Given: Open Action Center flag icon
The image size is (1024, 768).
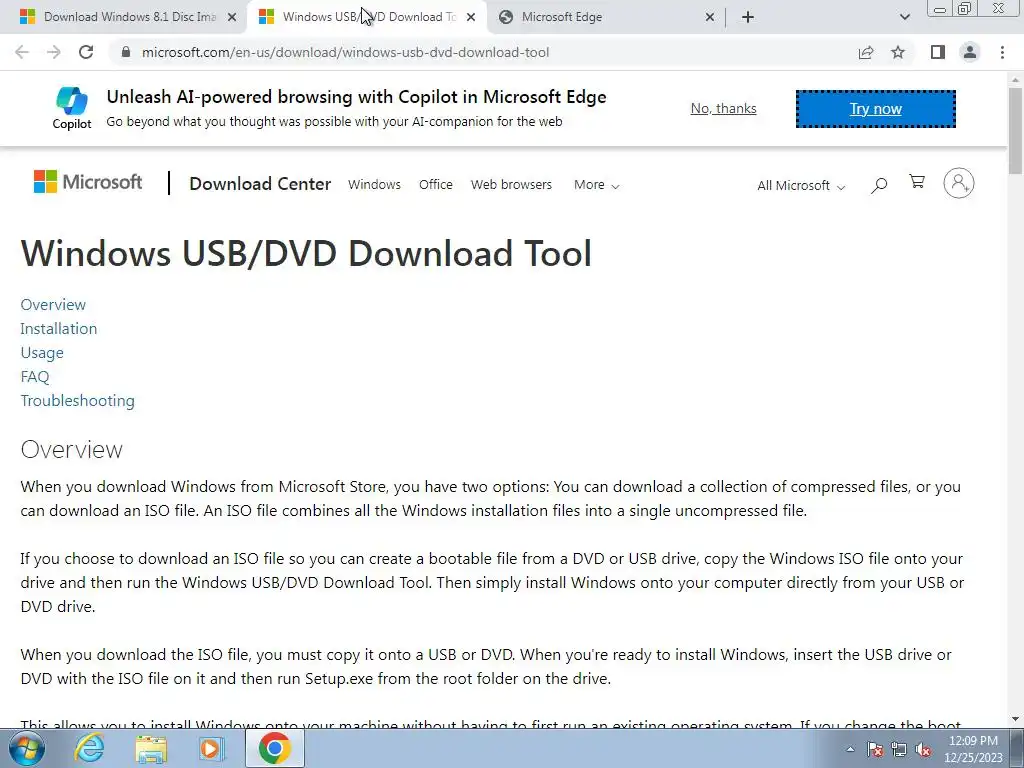Looking at the screenshot, I should pyautogui.click(x=875, y=749).
